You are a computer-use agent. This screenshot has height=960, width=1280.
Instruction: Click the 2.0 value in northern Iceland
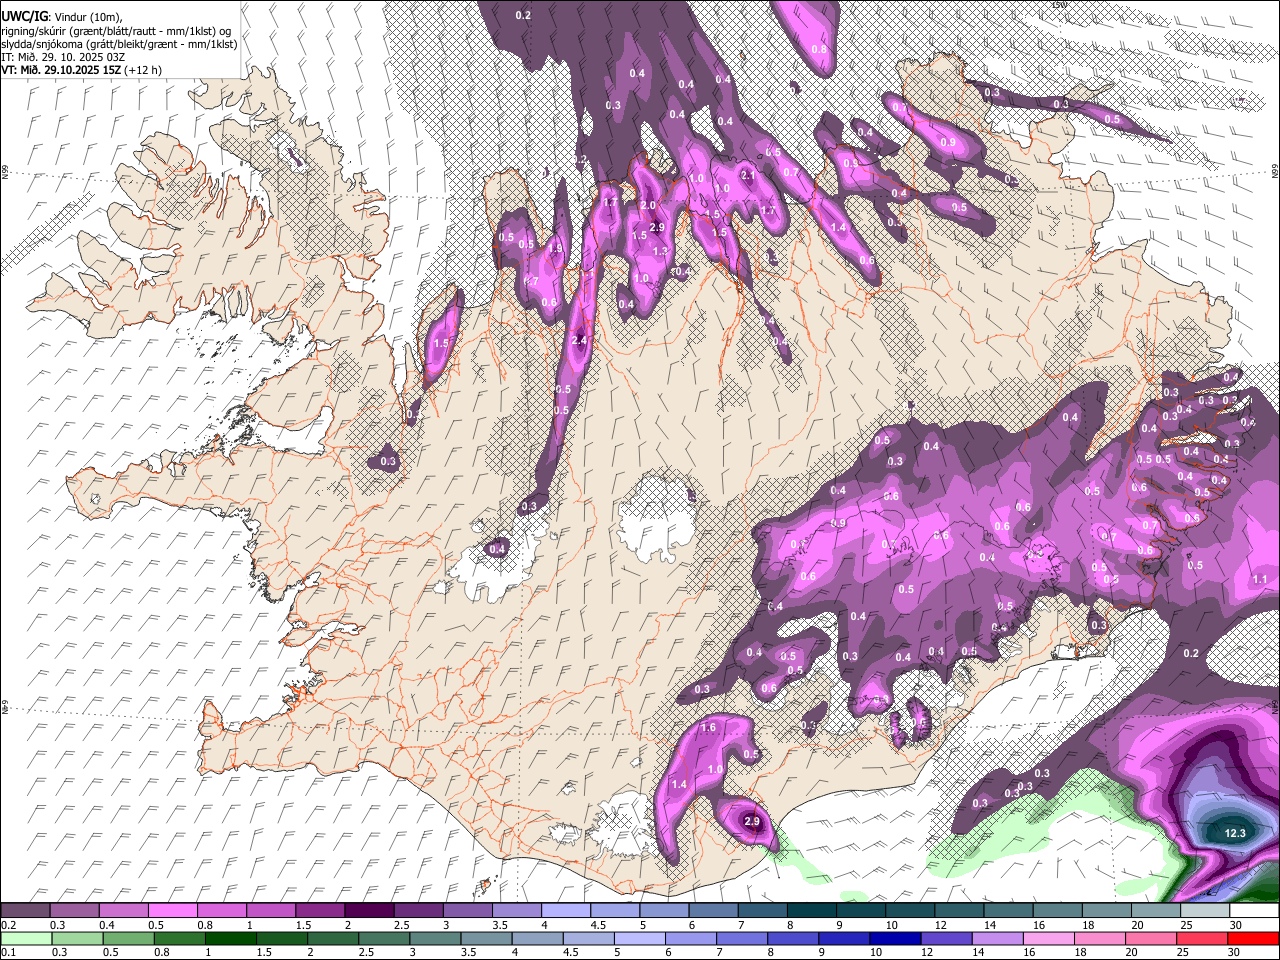point(647,205)
